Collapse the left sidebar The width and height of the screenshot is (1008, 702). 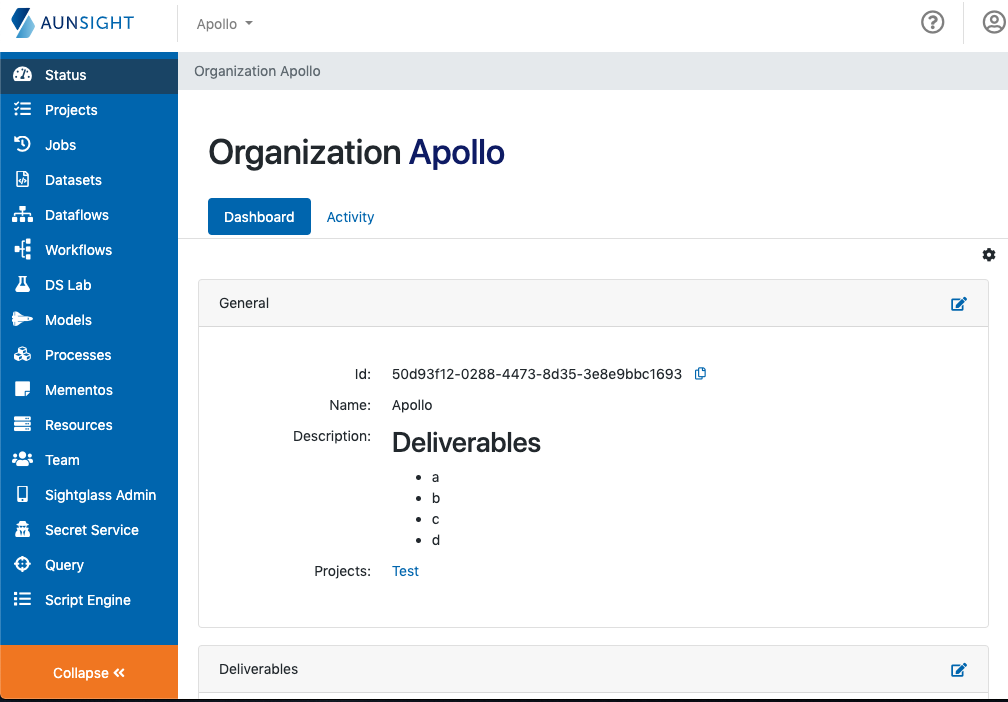tap(89, 673)
